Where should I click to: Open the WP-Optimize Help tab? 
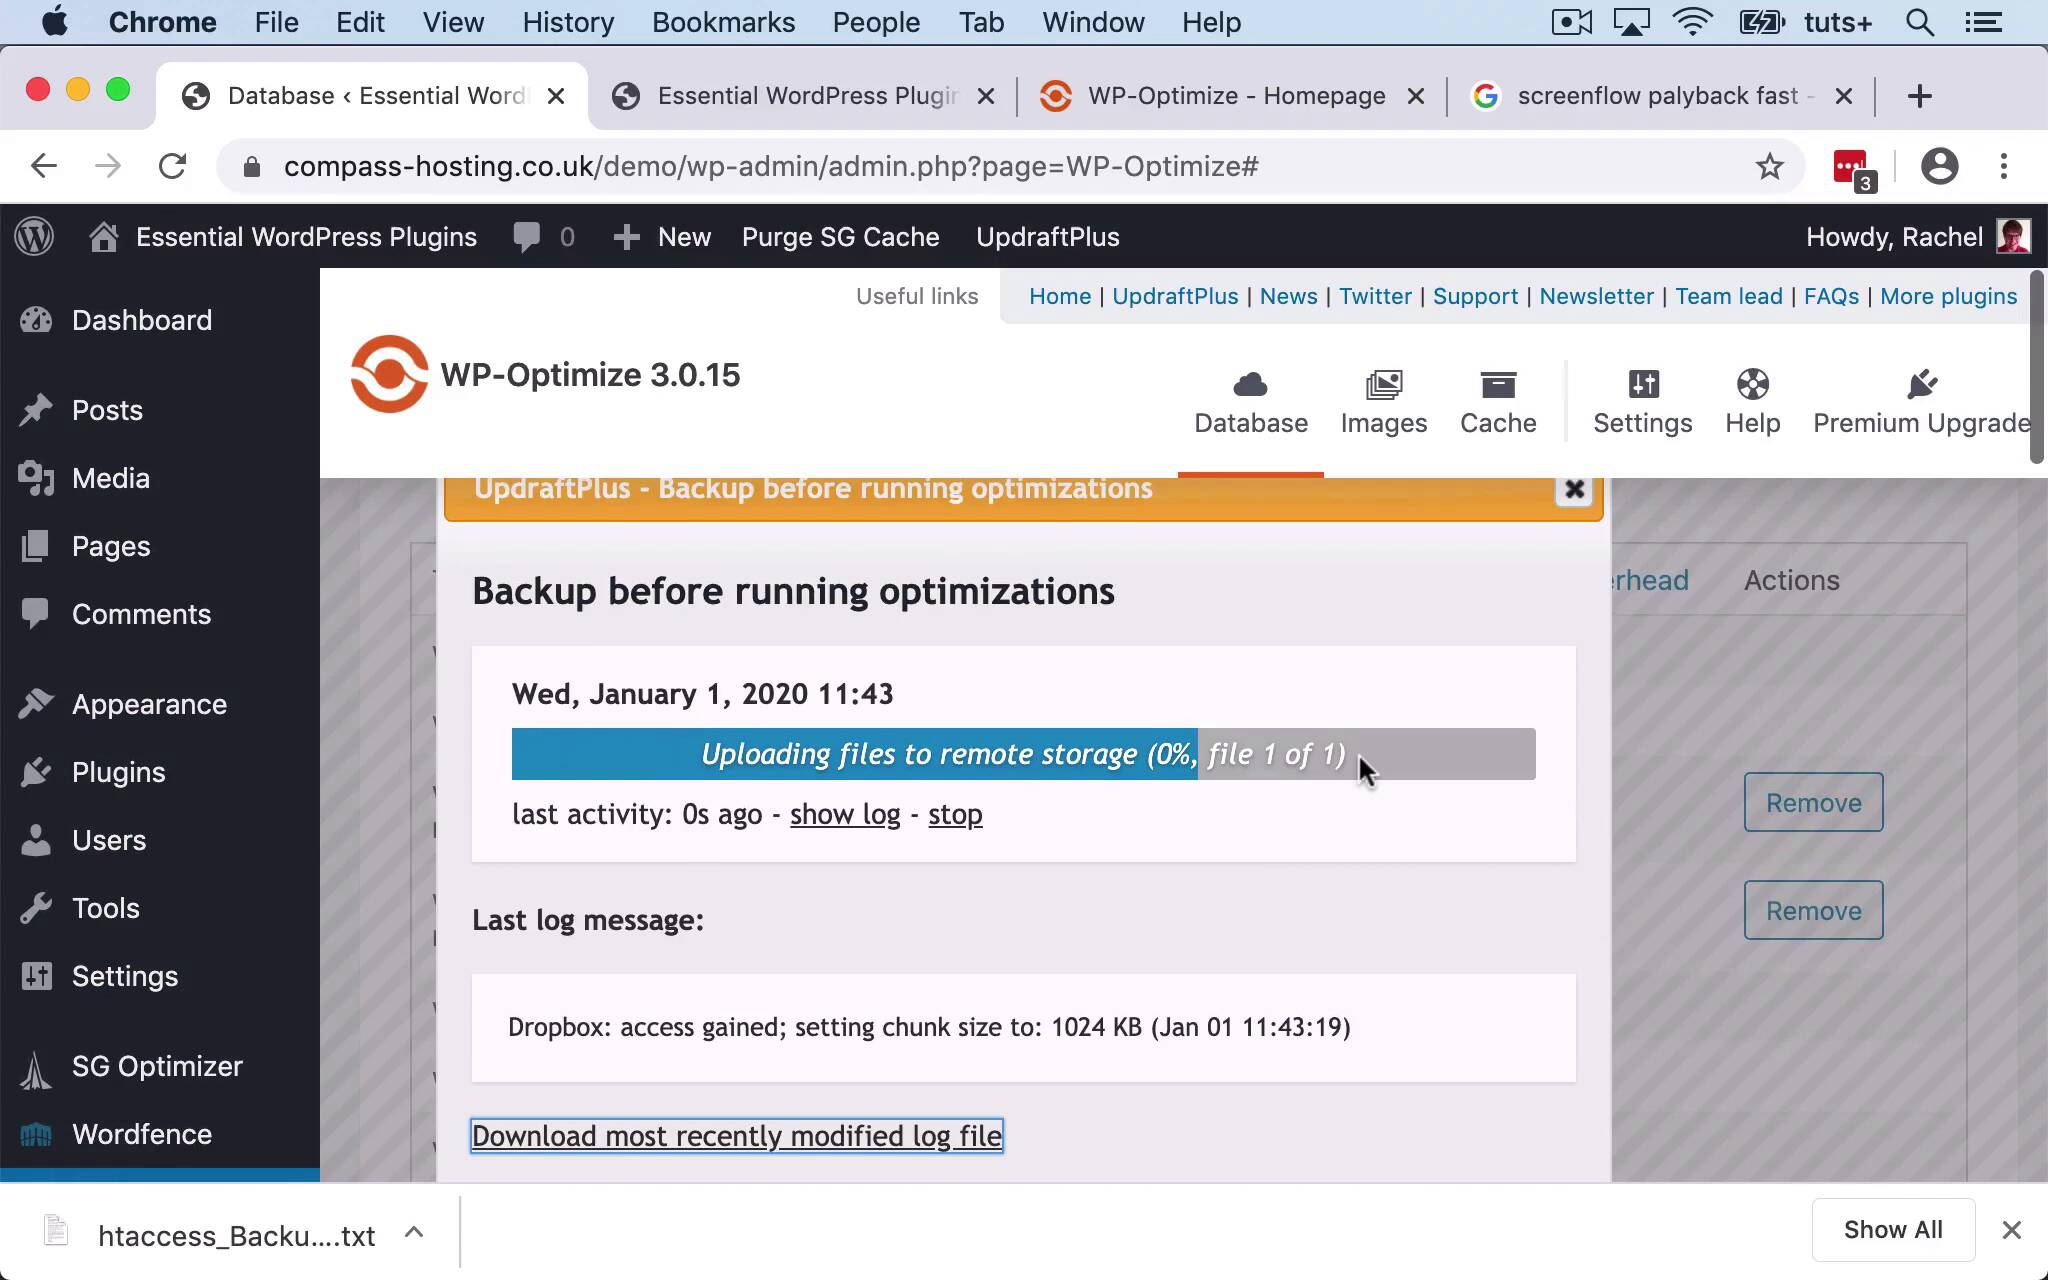click(x=1752, y=403)
